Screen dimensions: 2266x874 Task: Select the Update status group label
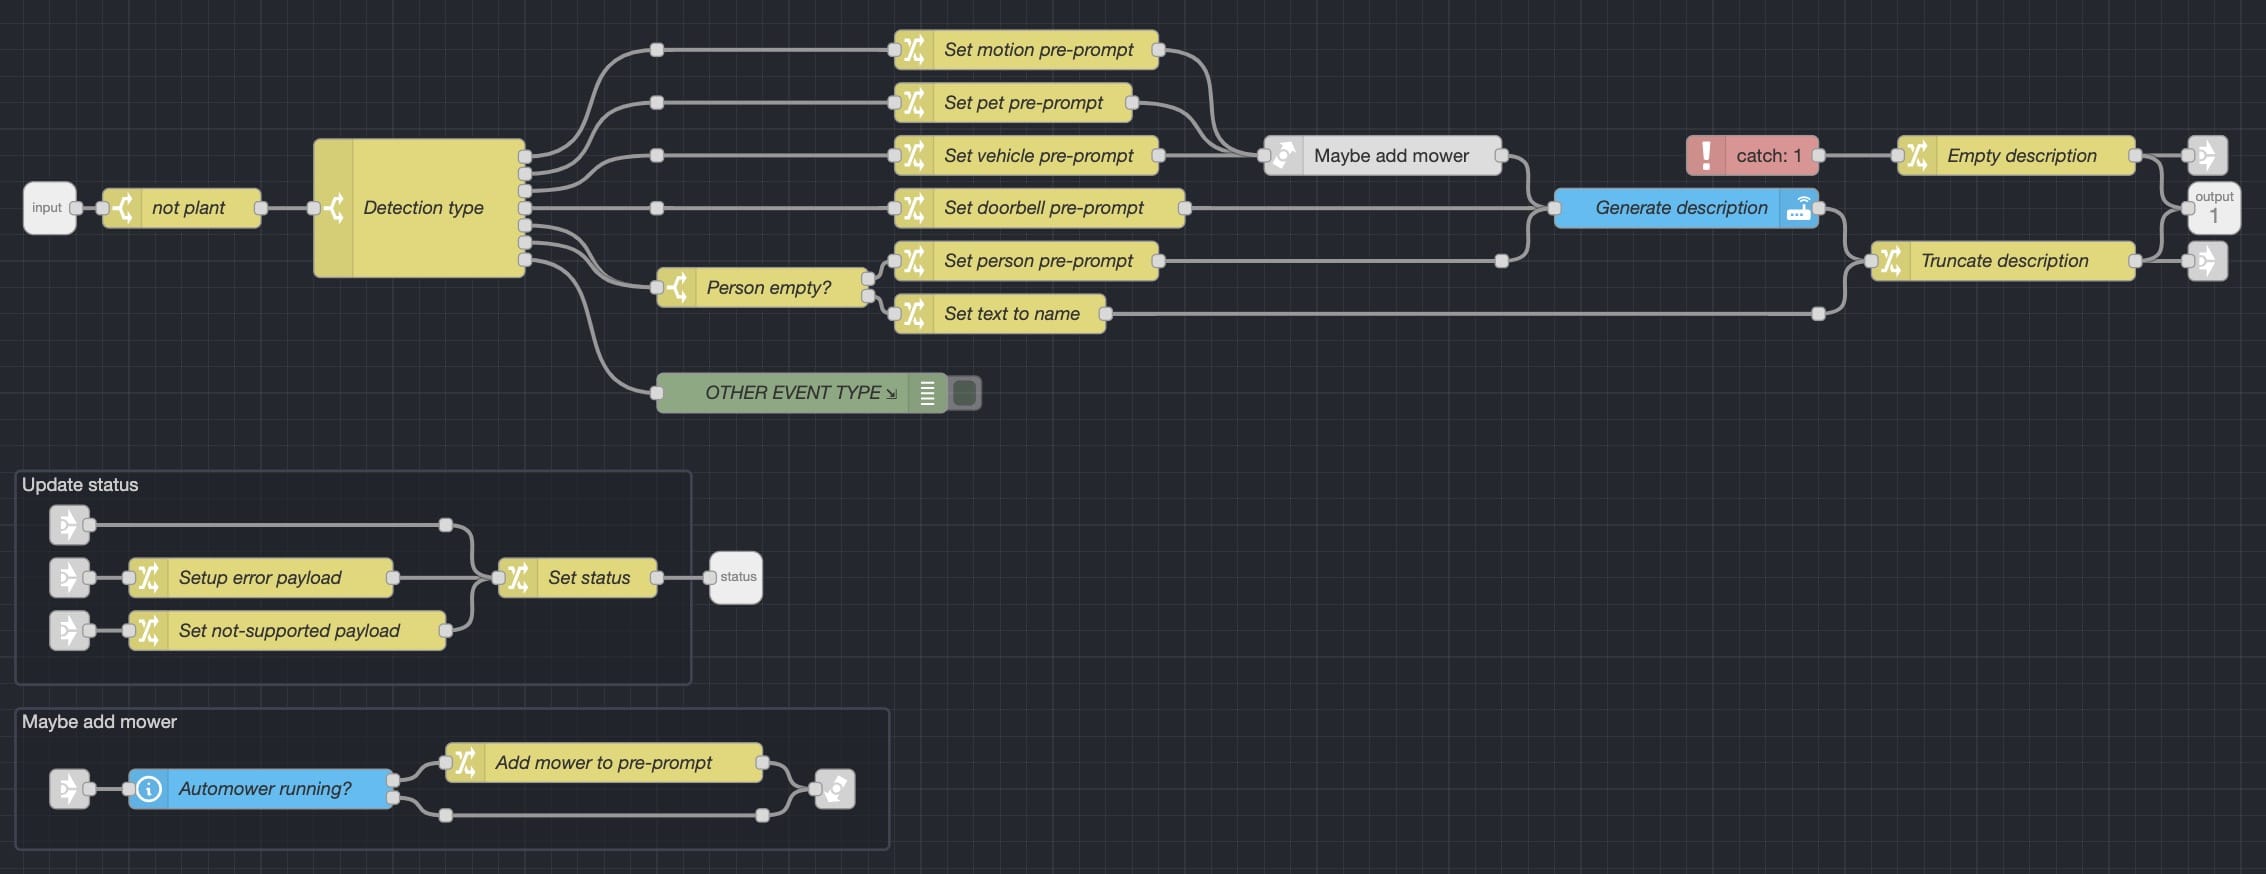point(80,485)
